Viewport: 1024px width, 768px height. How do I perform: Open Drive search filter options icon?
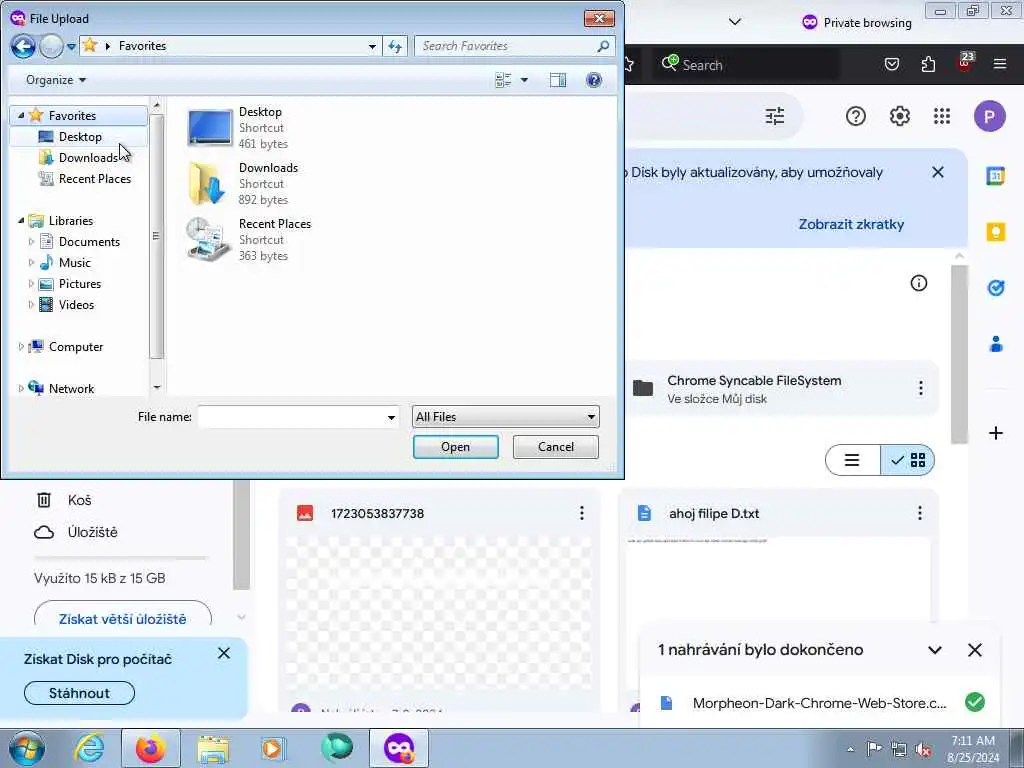point(775,116)
